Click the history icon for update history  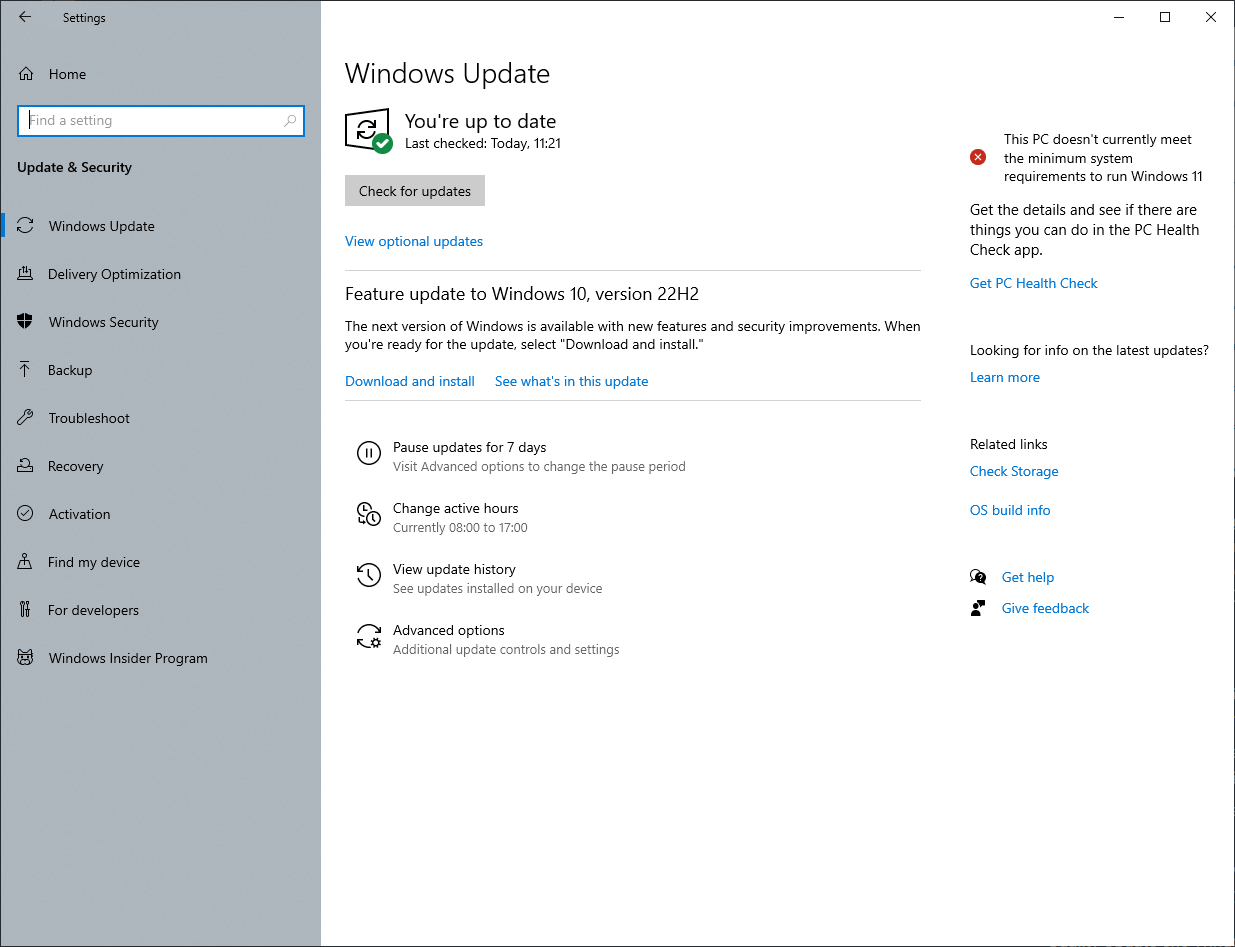[x=369, y=575]
